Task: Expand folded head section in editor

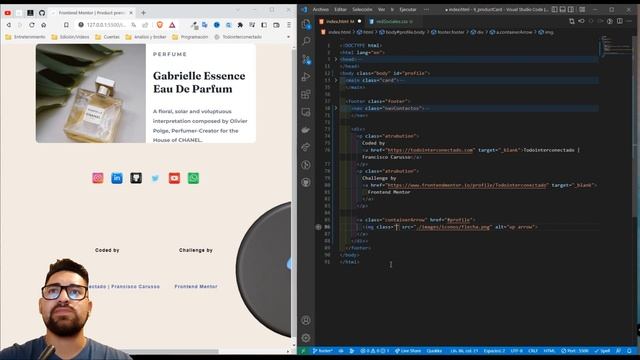Action: 336,59
